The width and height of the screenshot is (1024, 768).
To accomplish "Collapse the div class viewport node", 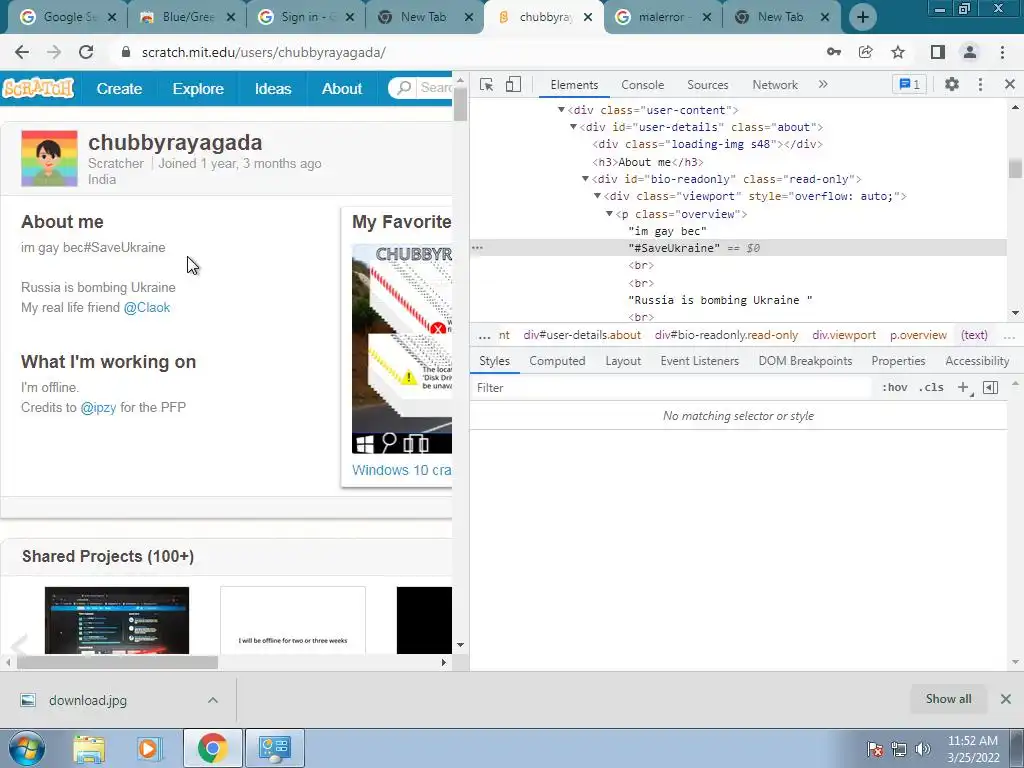I will pyautogui.click(x=598, y=196).
